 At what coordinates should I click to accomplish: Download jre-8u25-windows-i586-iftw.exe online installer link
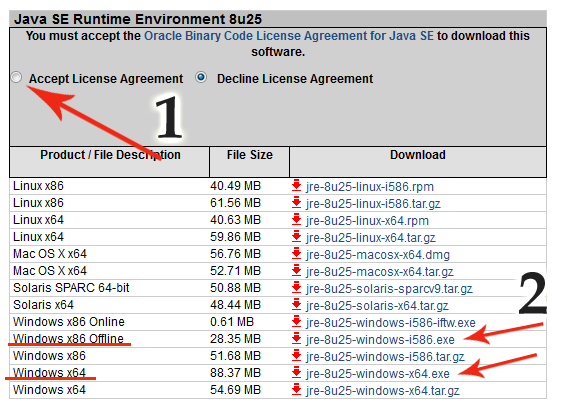(391, 323)
